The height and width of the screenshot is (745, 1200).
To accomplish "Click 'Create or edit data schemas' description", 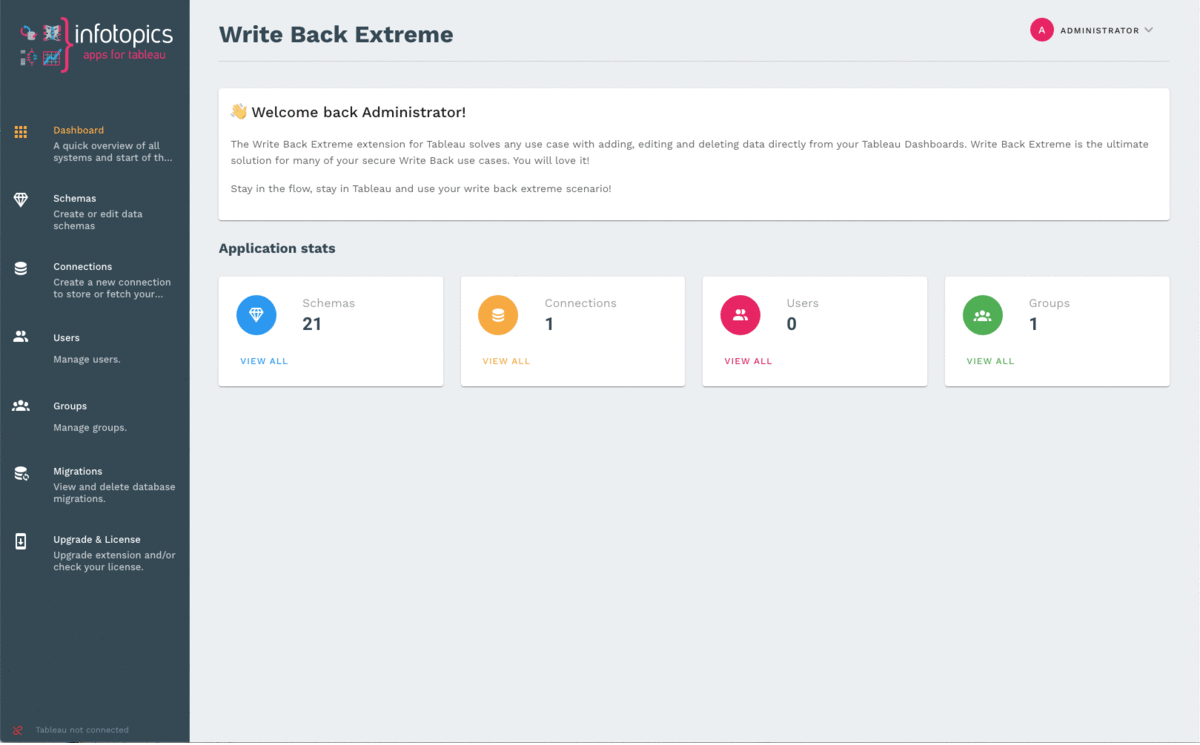I will pyautogui.click(x=98, y=220).
